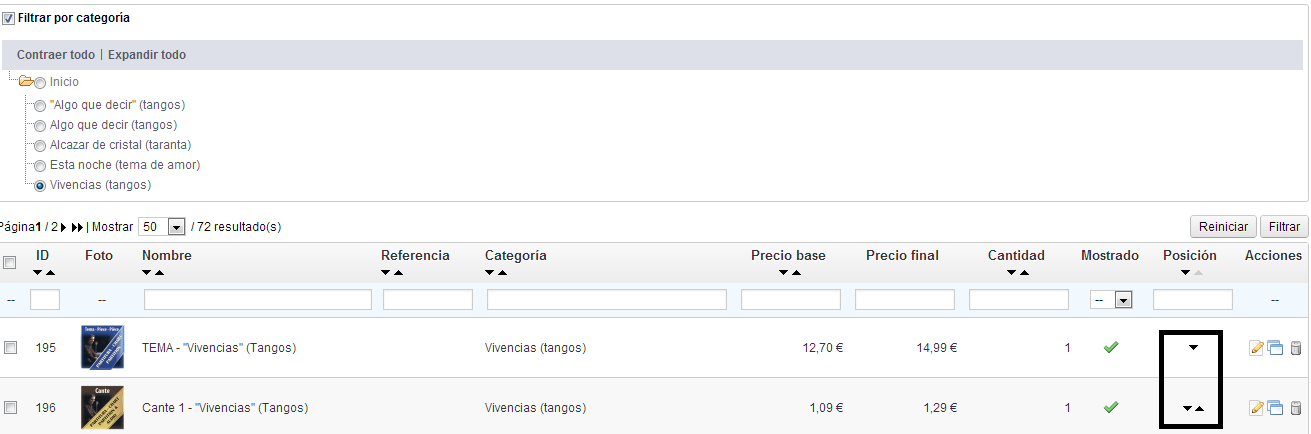Move product 196 up in position
Viewport: 1311px width, 434px height.
1199,408
